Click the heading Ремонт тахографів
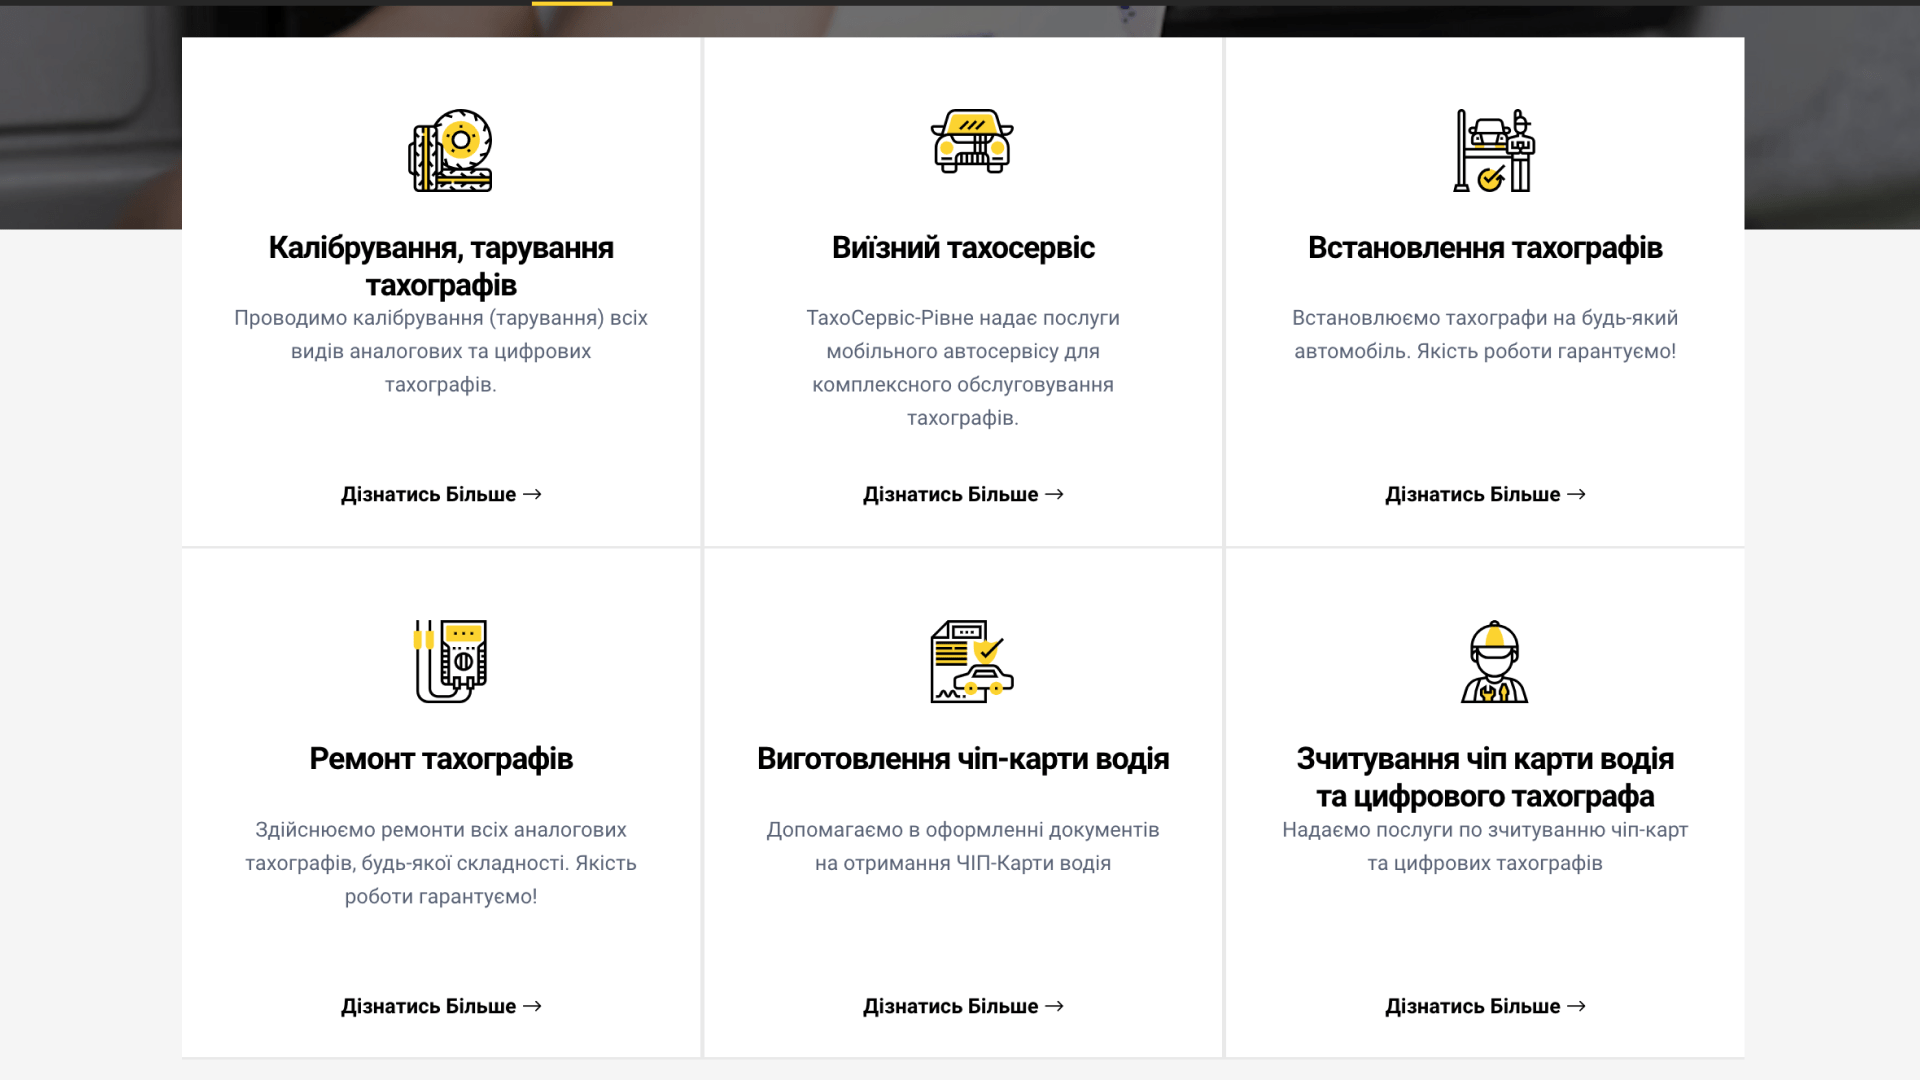 pos(441,759)
